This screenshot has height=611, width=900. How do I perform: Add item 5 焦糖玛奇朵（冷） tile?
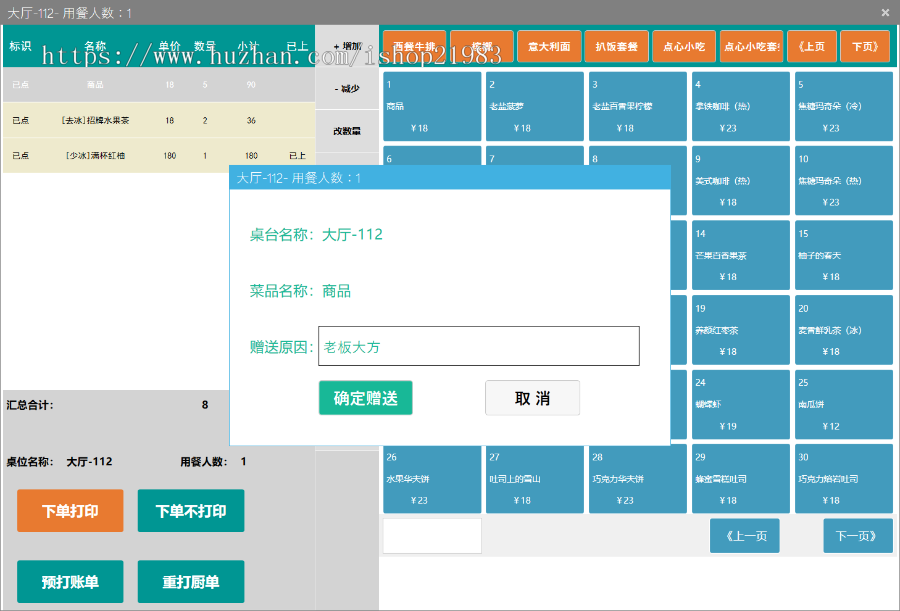pos(843,106)
